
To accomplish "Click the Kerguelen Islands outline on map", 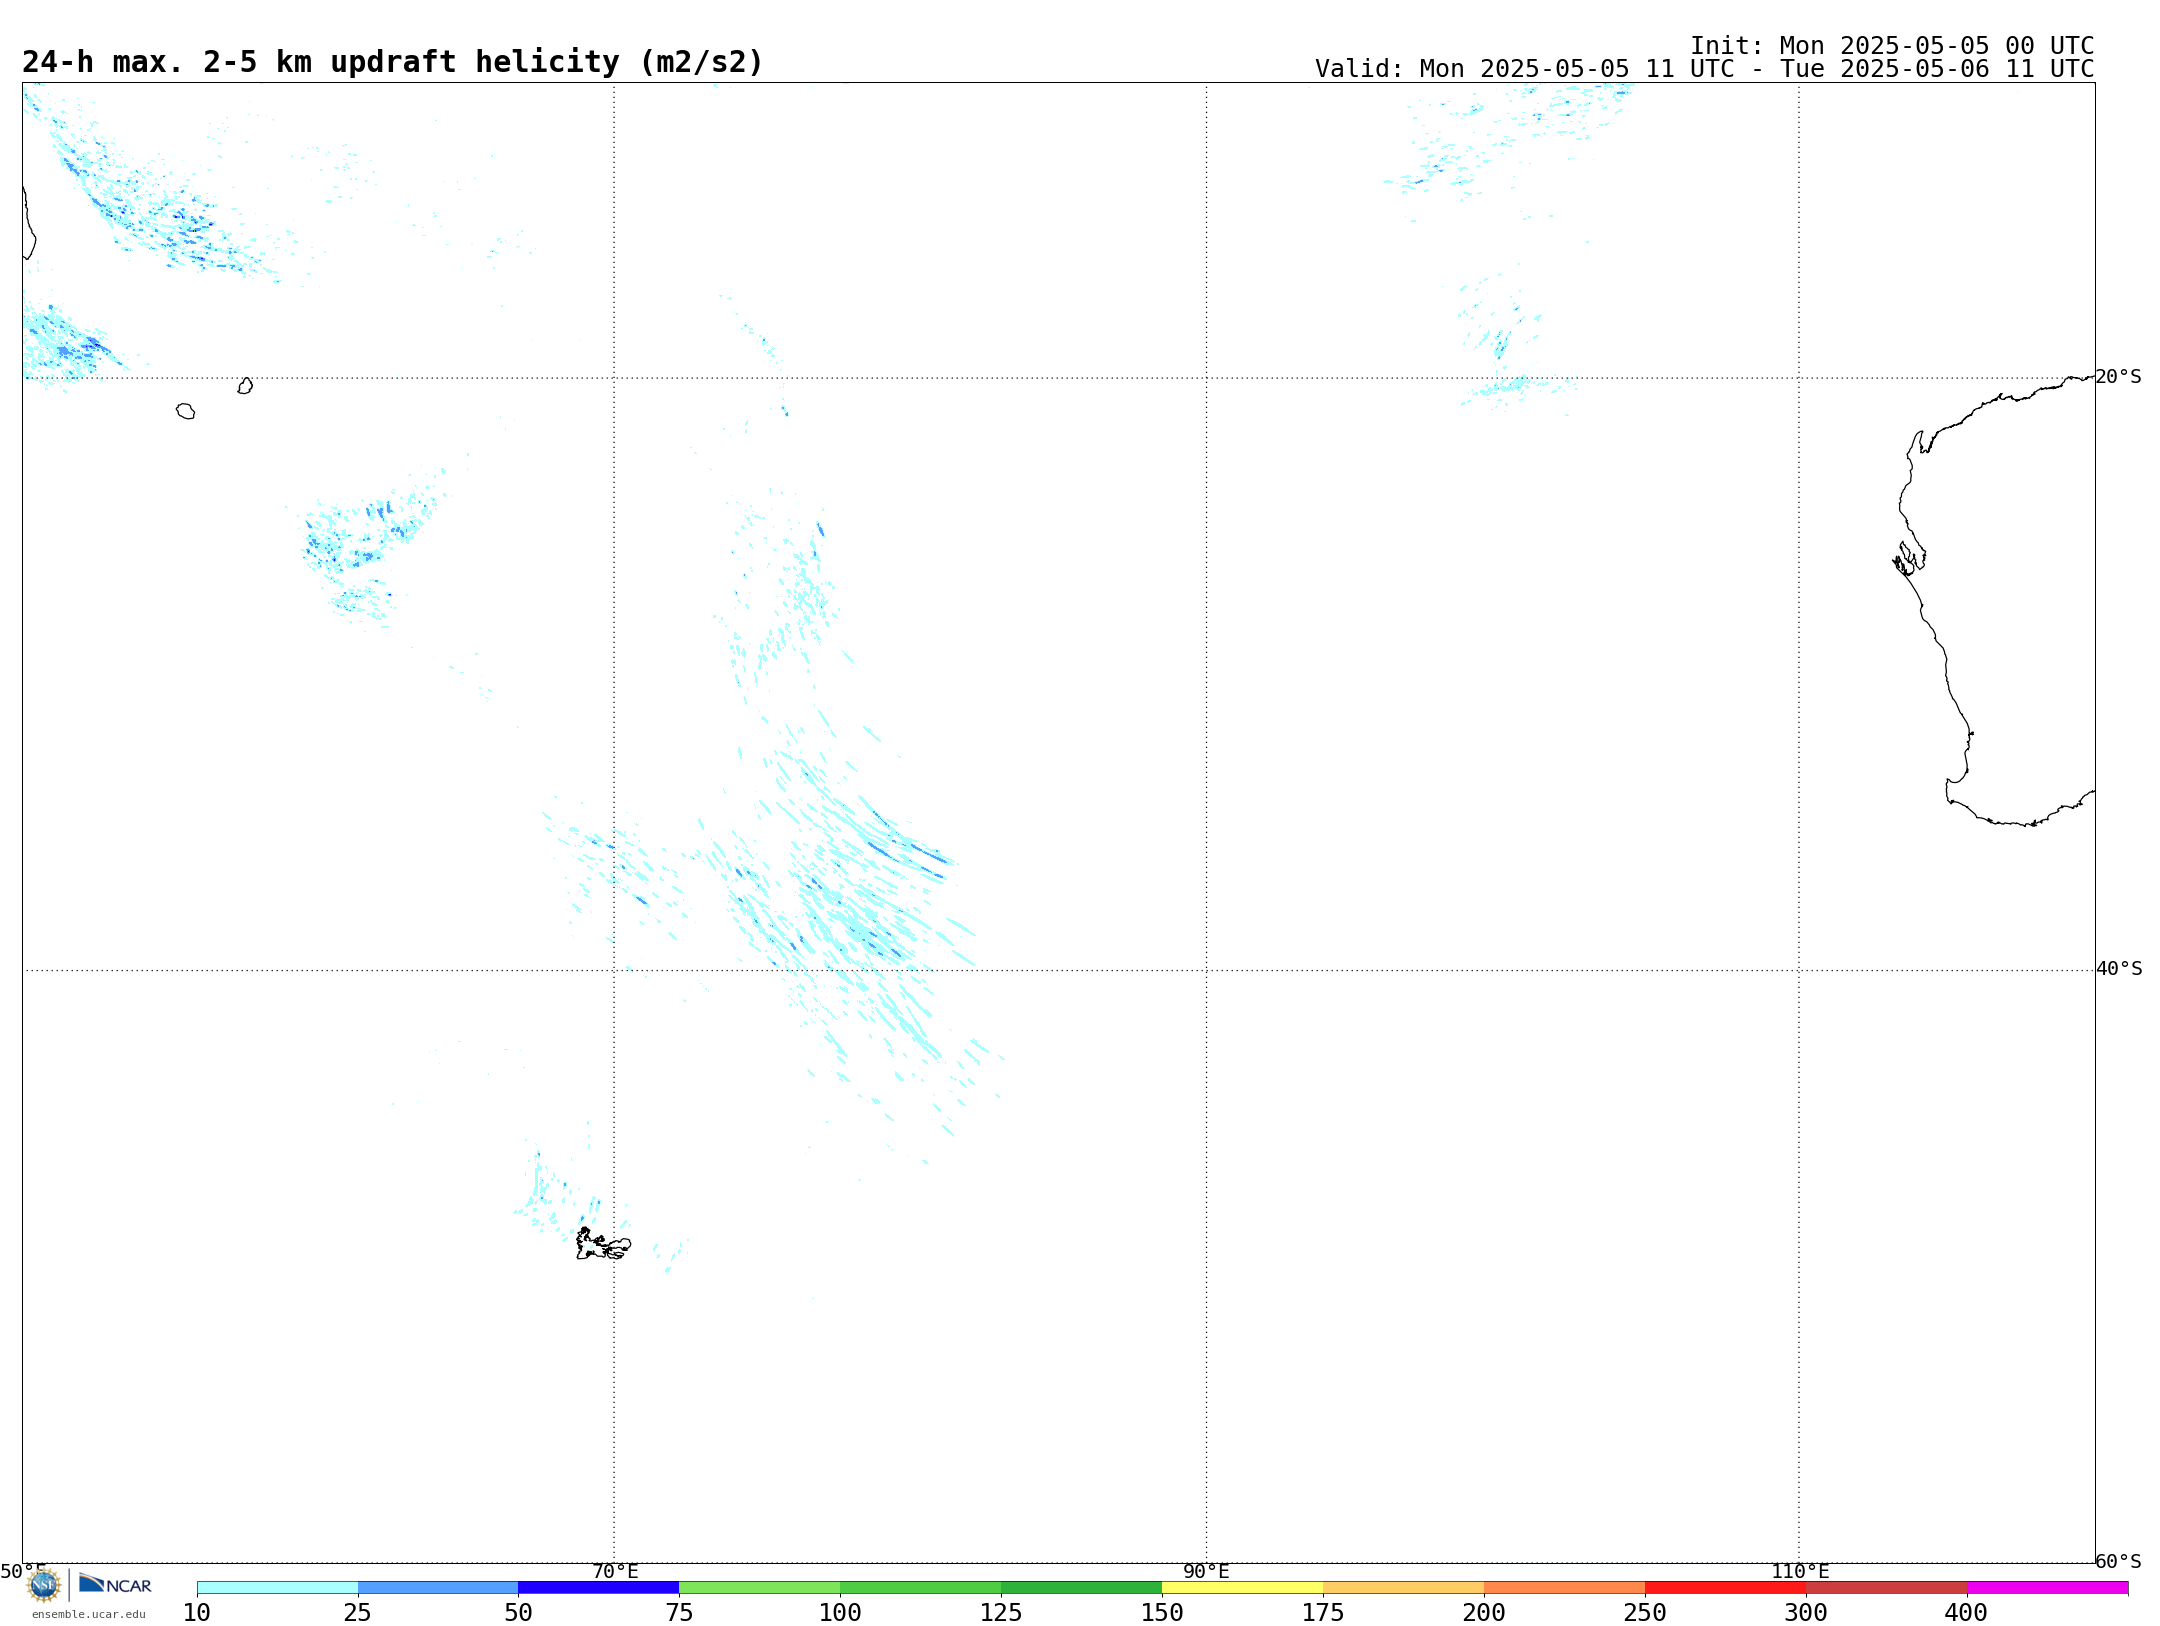I will click(603, 1244).
